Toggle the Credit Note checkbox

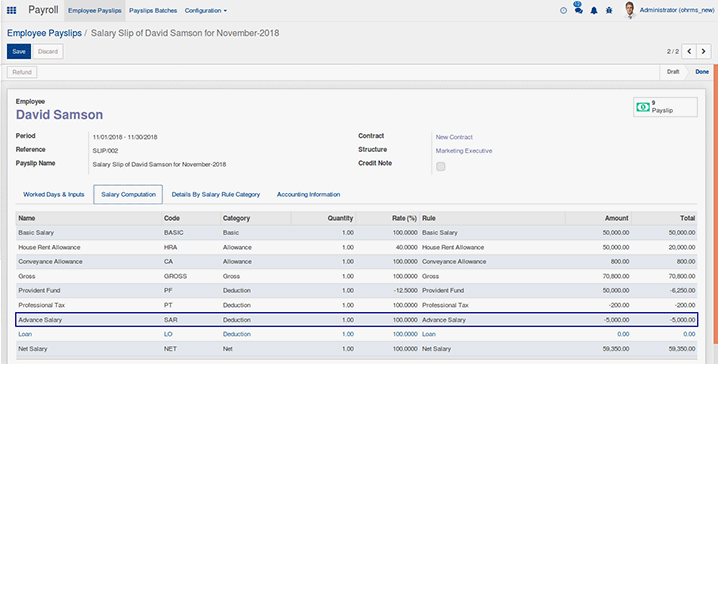coord(440,166)
